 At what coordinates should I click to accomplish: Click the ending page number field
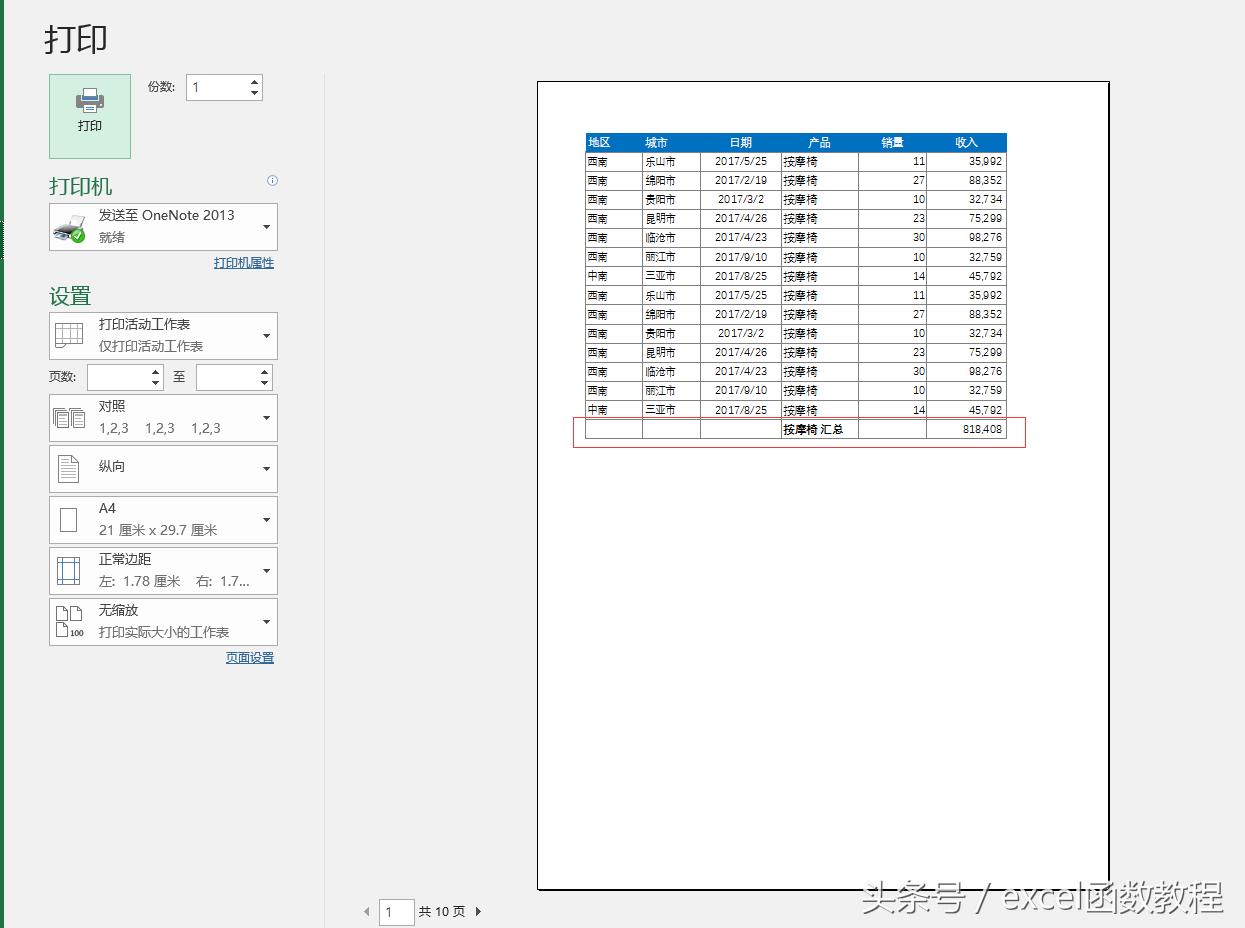227,377
